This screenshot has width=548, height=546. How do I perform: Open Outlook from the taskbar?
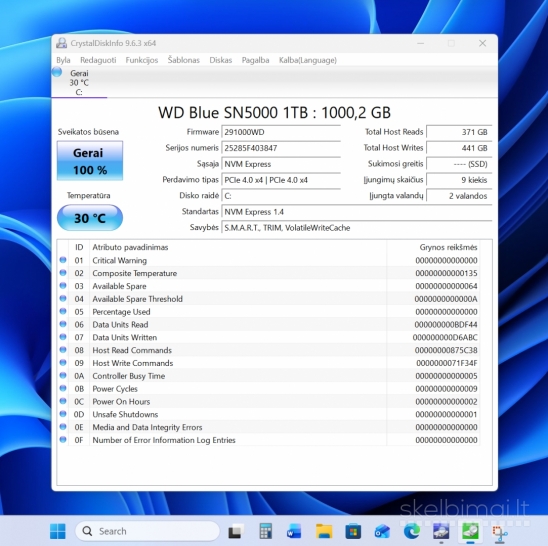(382, 531)
